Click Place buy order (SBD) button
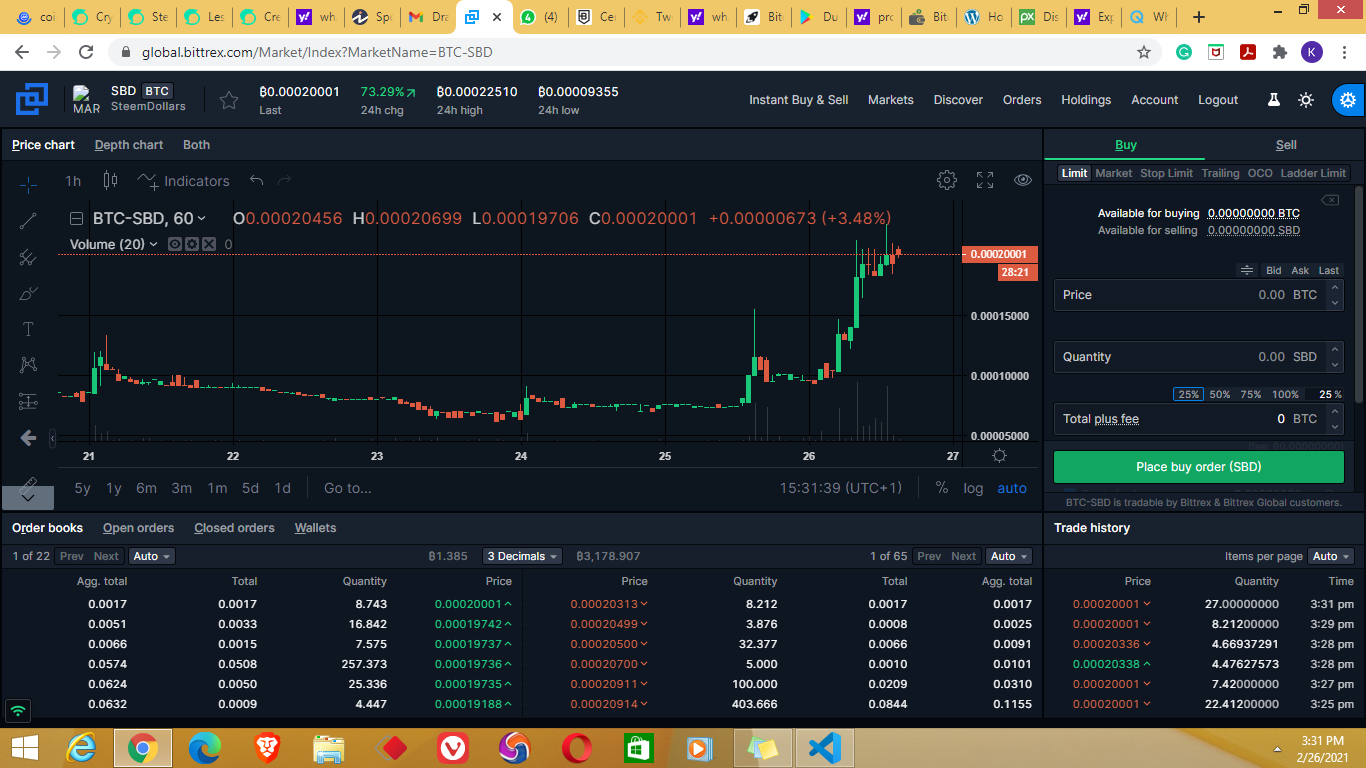Screen dimensions: 1366x768 (1198, 467)
